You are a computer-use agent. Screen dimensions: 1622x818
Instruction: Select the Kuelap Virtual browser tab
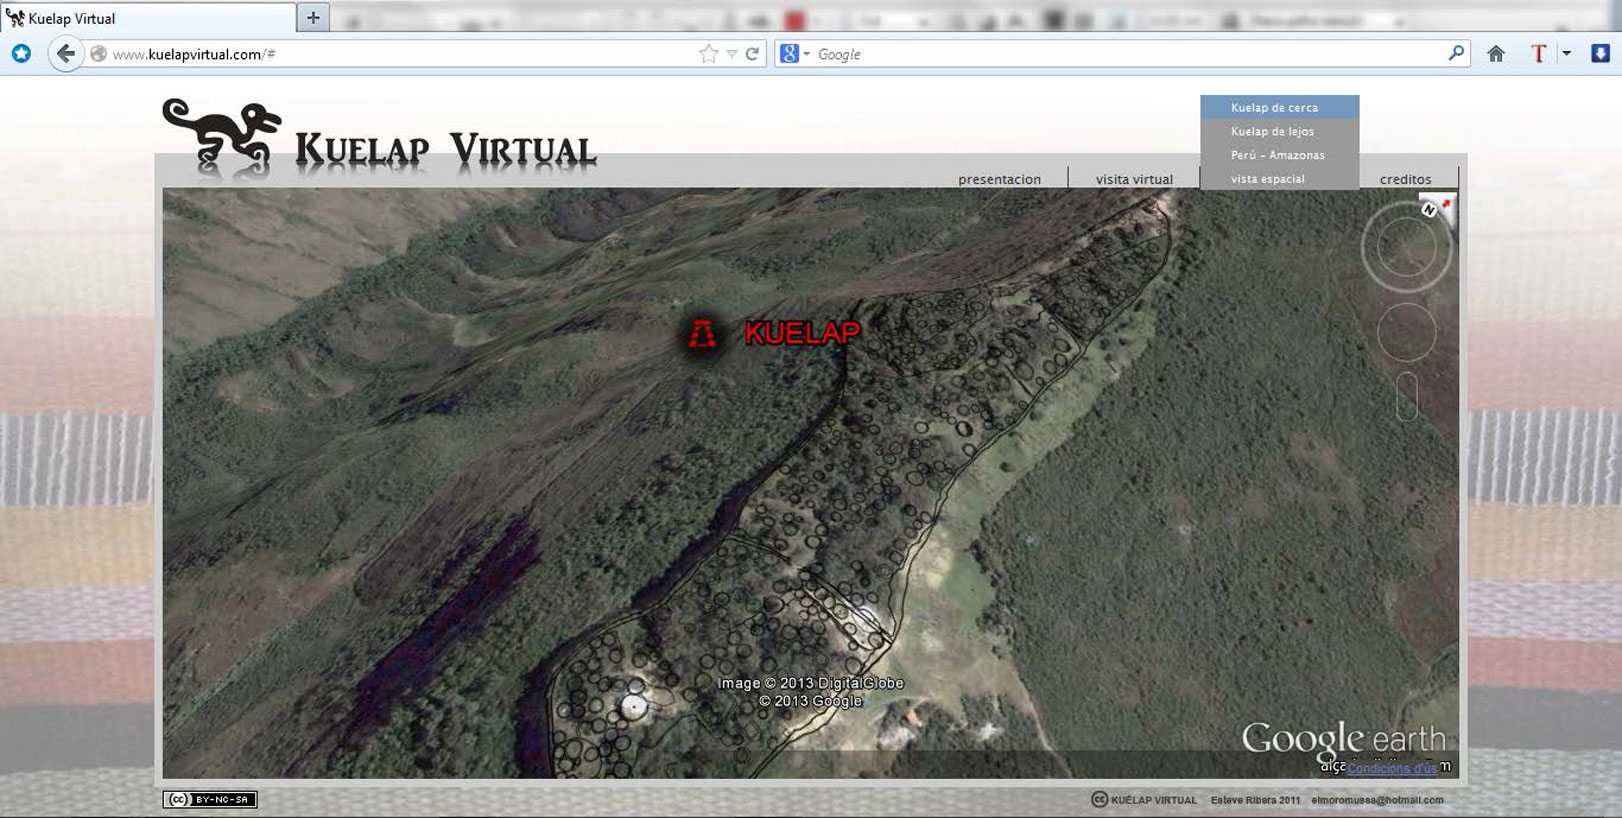148,18
